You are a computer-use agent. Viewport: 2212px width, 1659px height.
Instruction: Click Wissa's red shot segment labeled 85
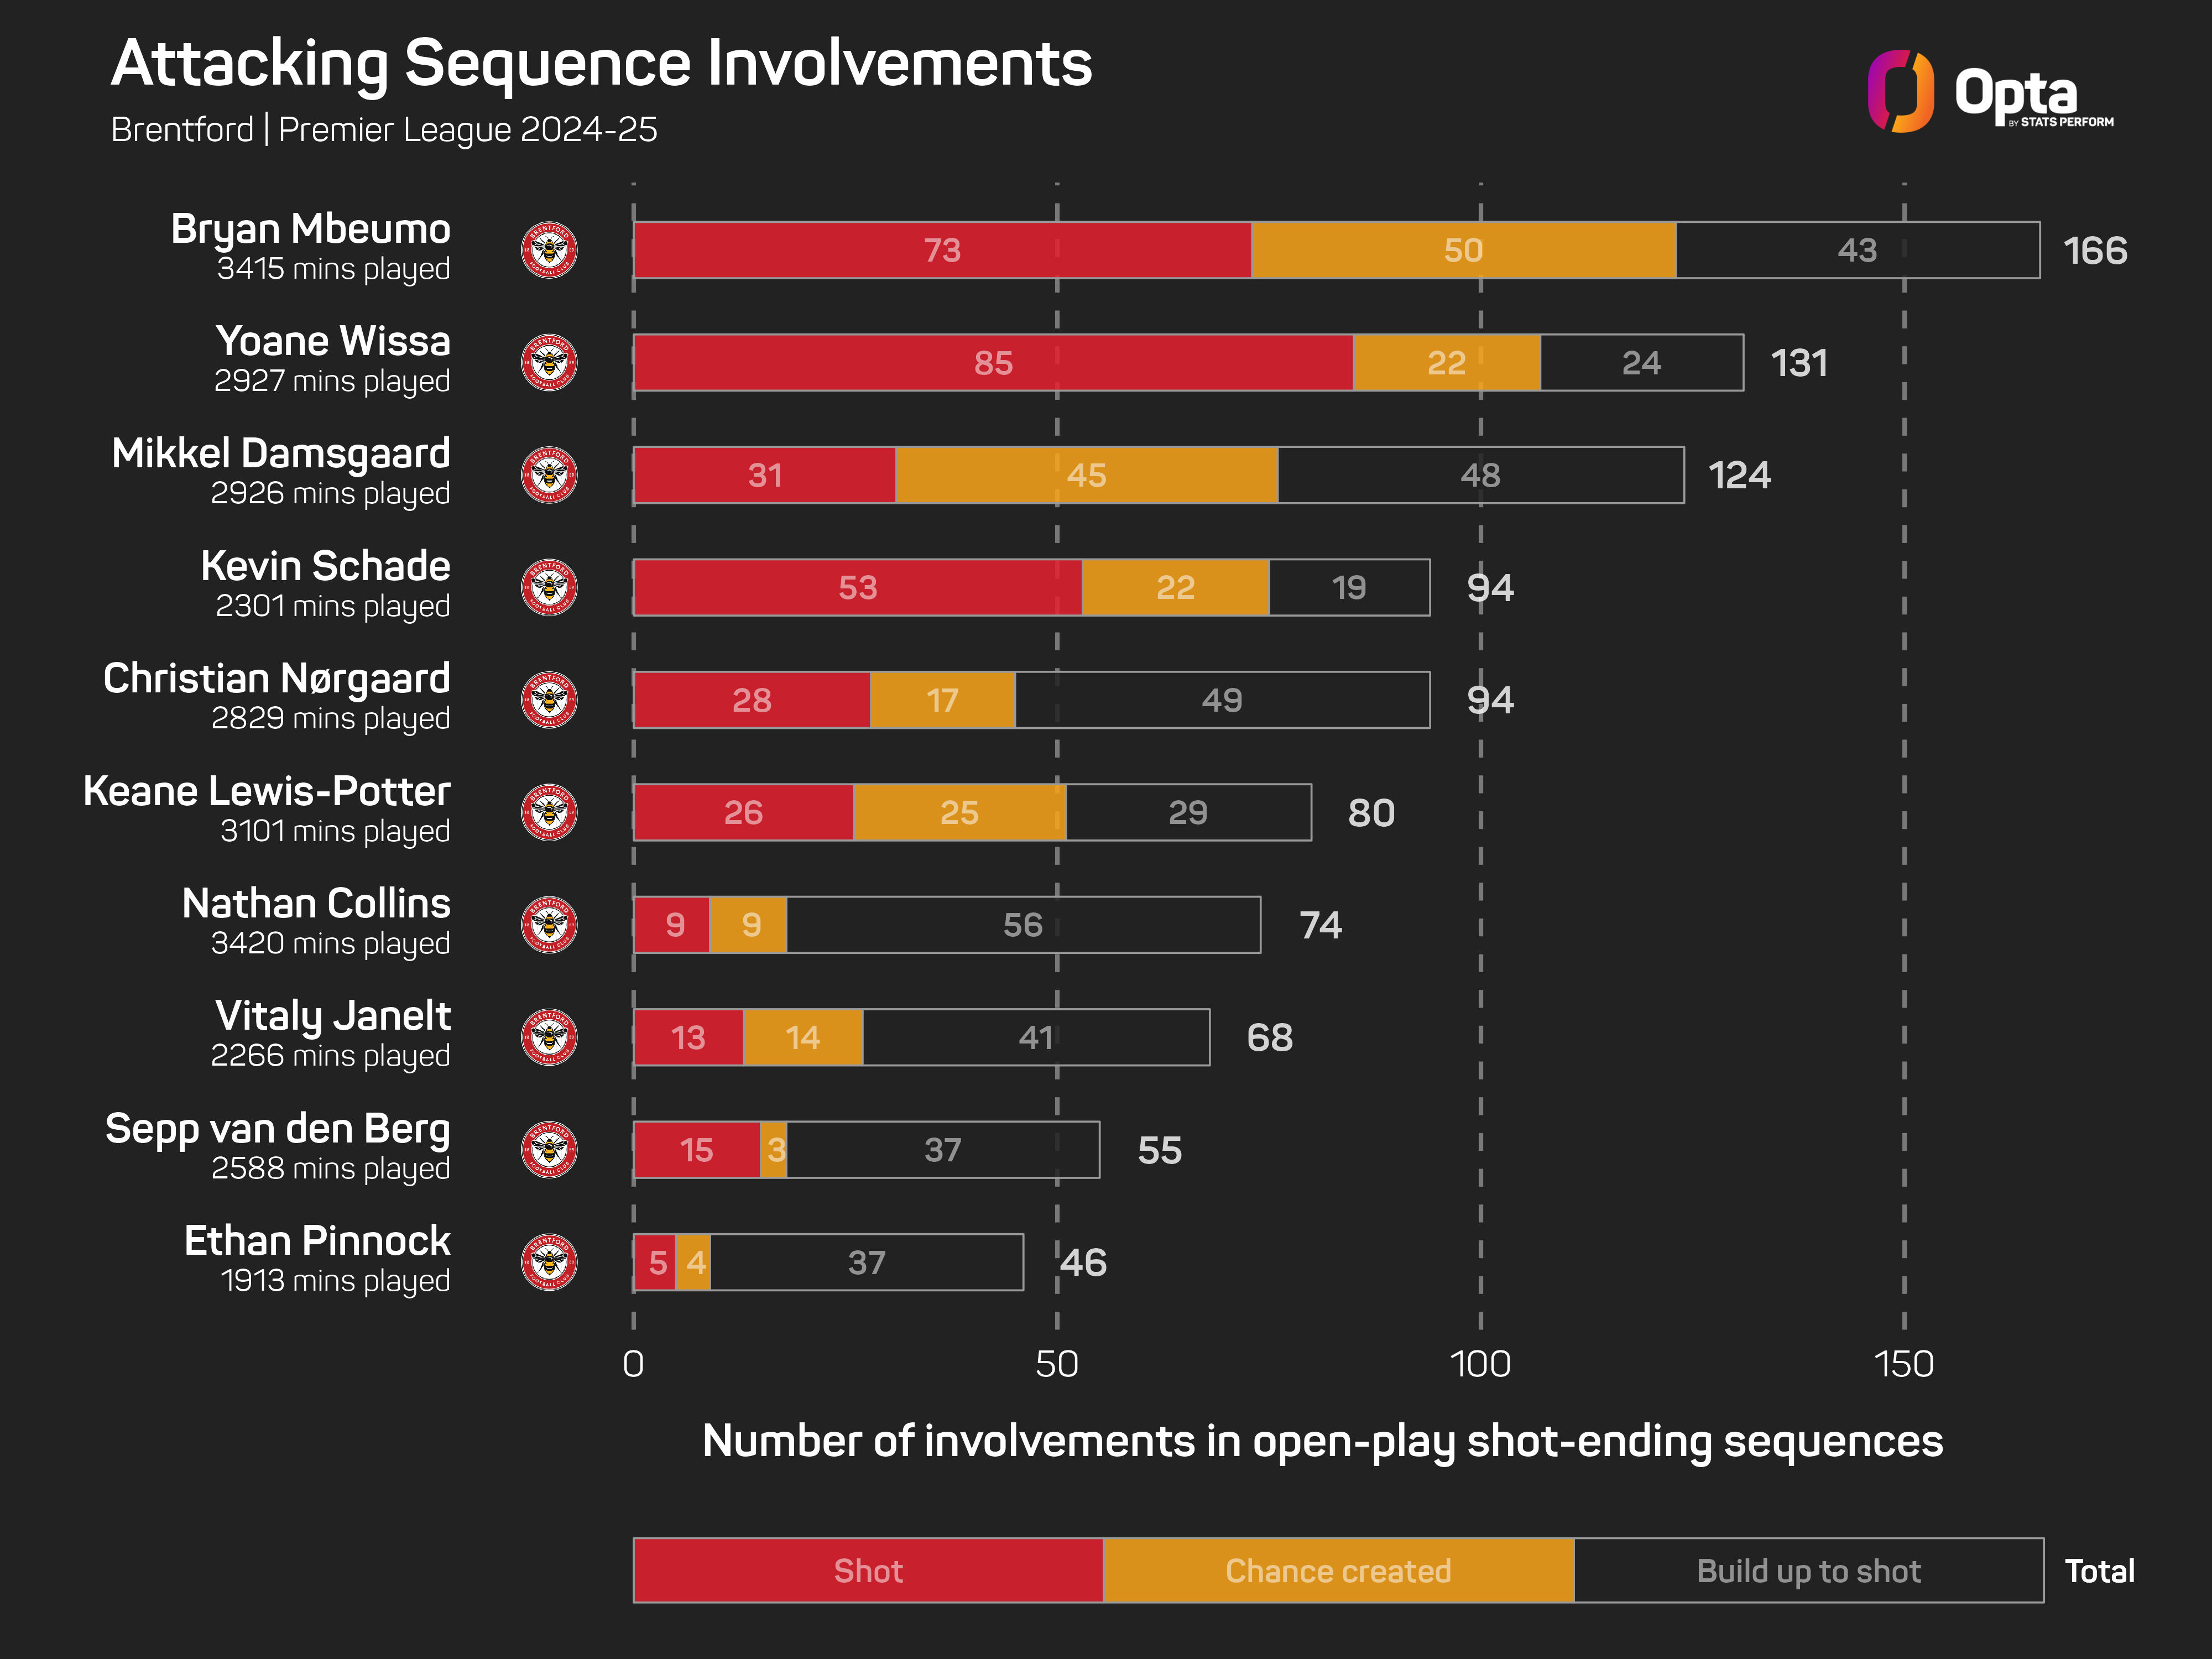pyautogui.click(x=993, y=362)
